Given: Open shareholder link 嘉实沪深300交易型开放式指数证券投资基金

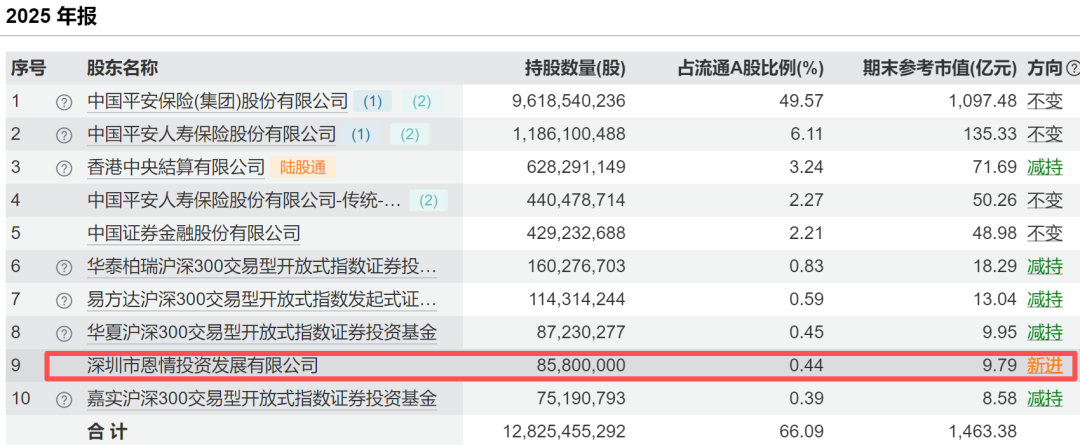Looking at the screenshot, I should [x=262, y=398].
